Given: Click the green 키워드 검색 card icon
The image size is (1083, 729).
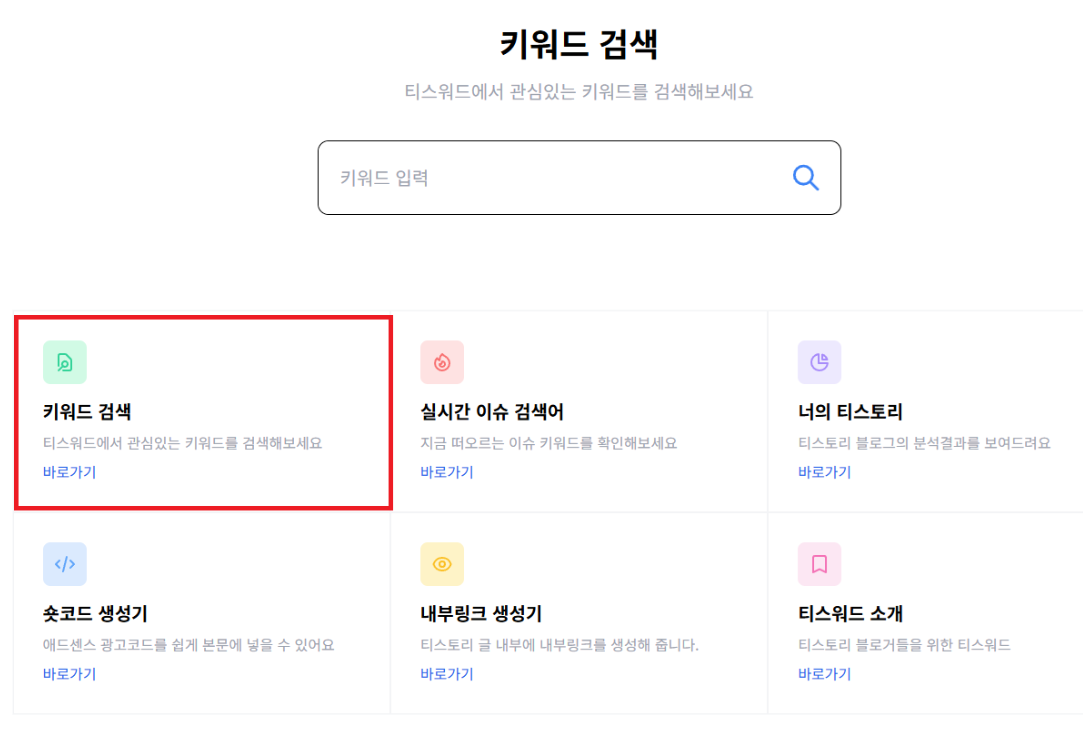Looking at the screenshot, I should 65,362.
